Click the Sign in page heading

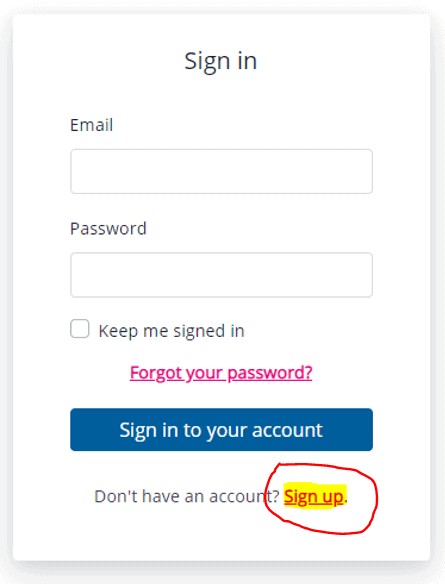tap(221, 61)
